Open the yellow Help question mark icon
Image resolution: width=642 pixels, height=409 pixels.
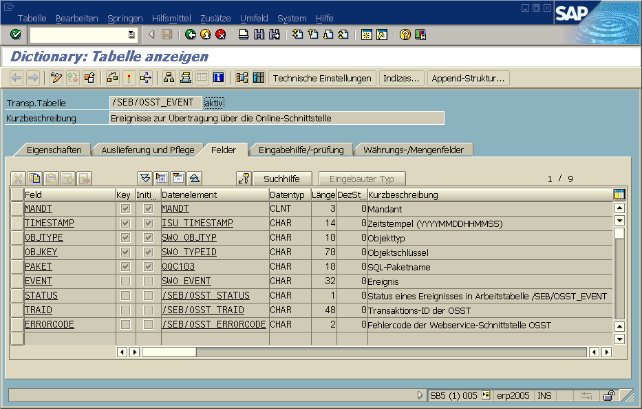[406, 34]
